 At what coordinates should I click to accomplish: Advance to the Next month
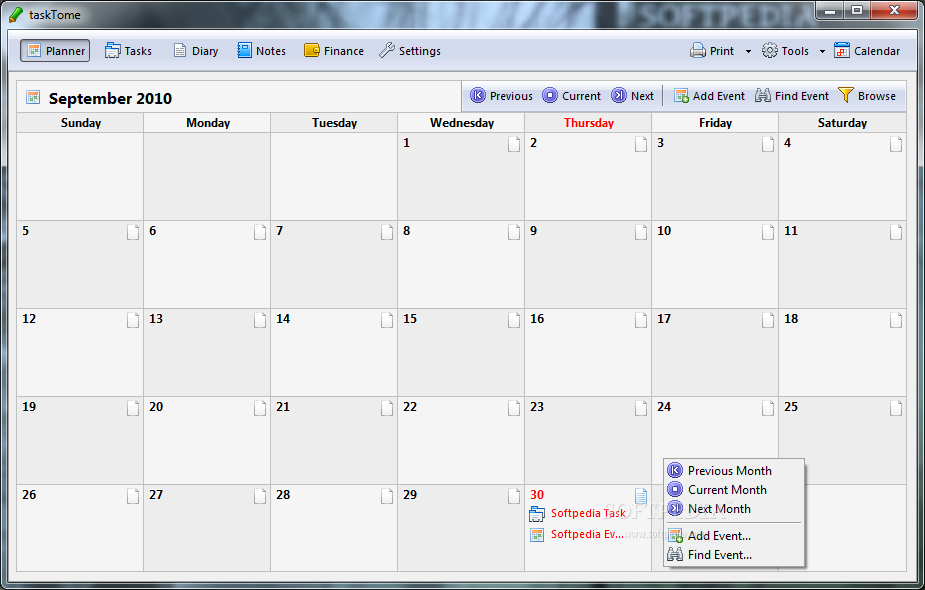point(632,96)
